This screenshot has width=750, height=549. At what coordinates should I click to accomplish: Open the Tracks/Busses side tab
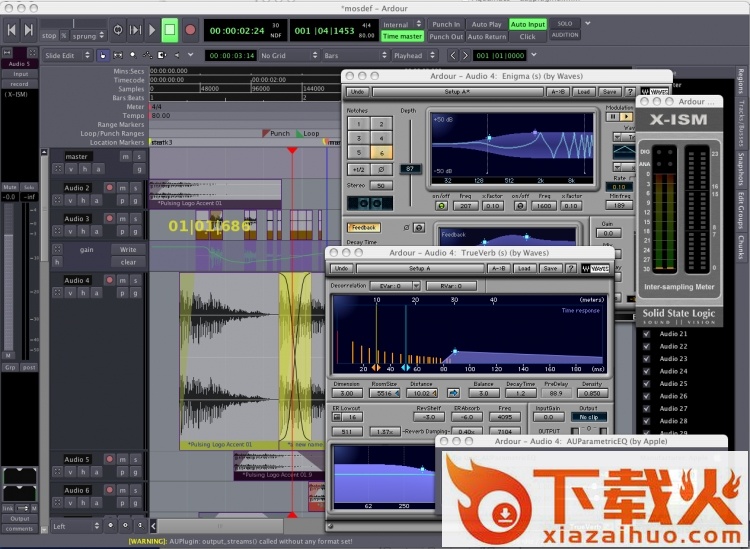tap(741, 123)
